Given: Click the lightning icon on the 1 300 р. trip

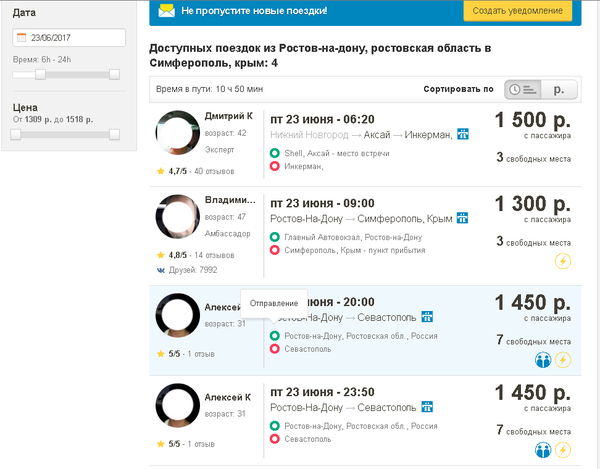Looking at the screenshot, I should pyautogui.click(x=563, y=262).
